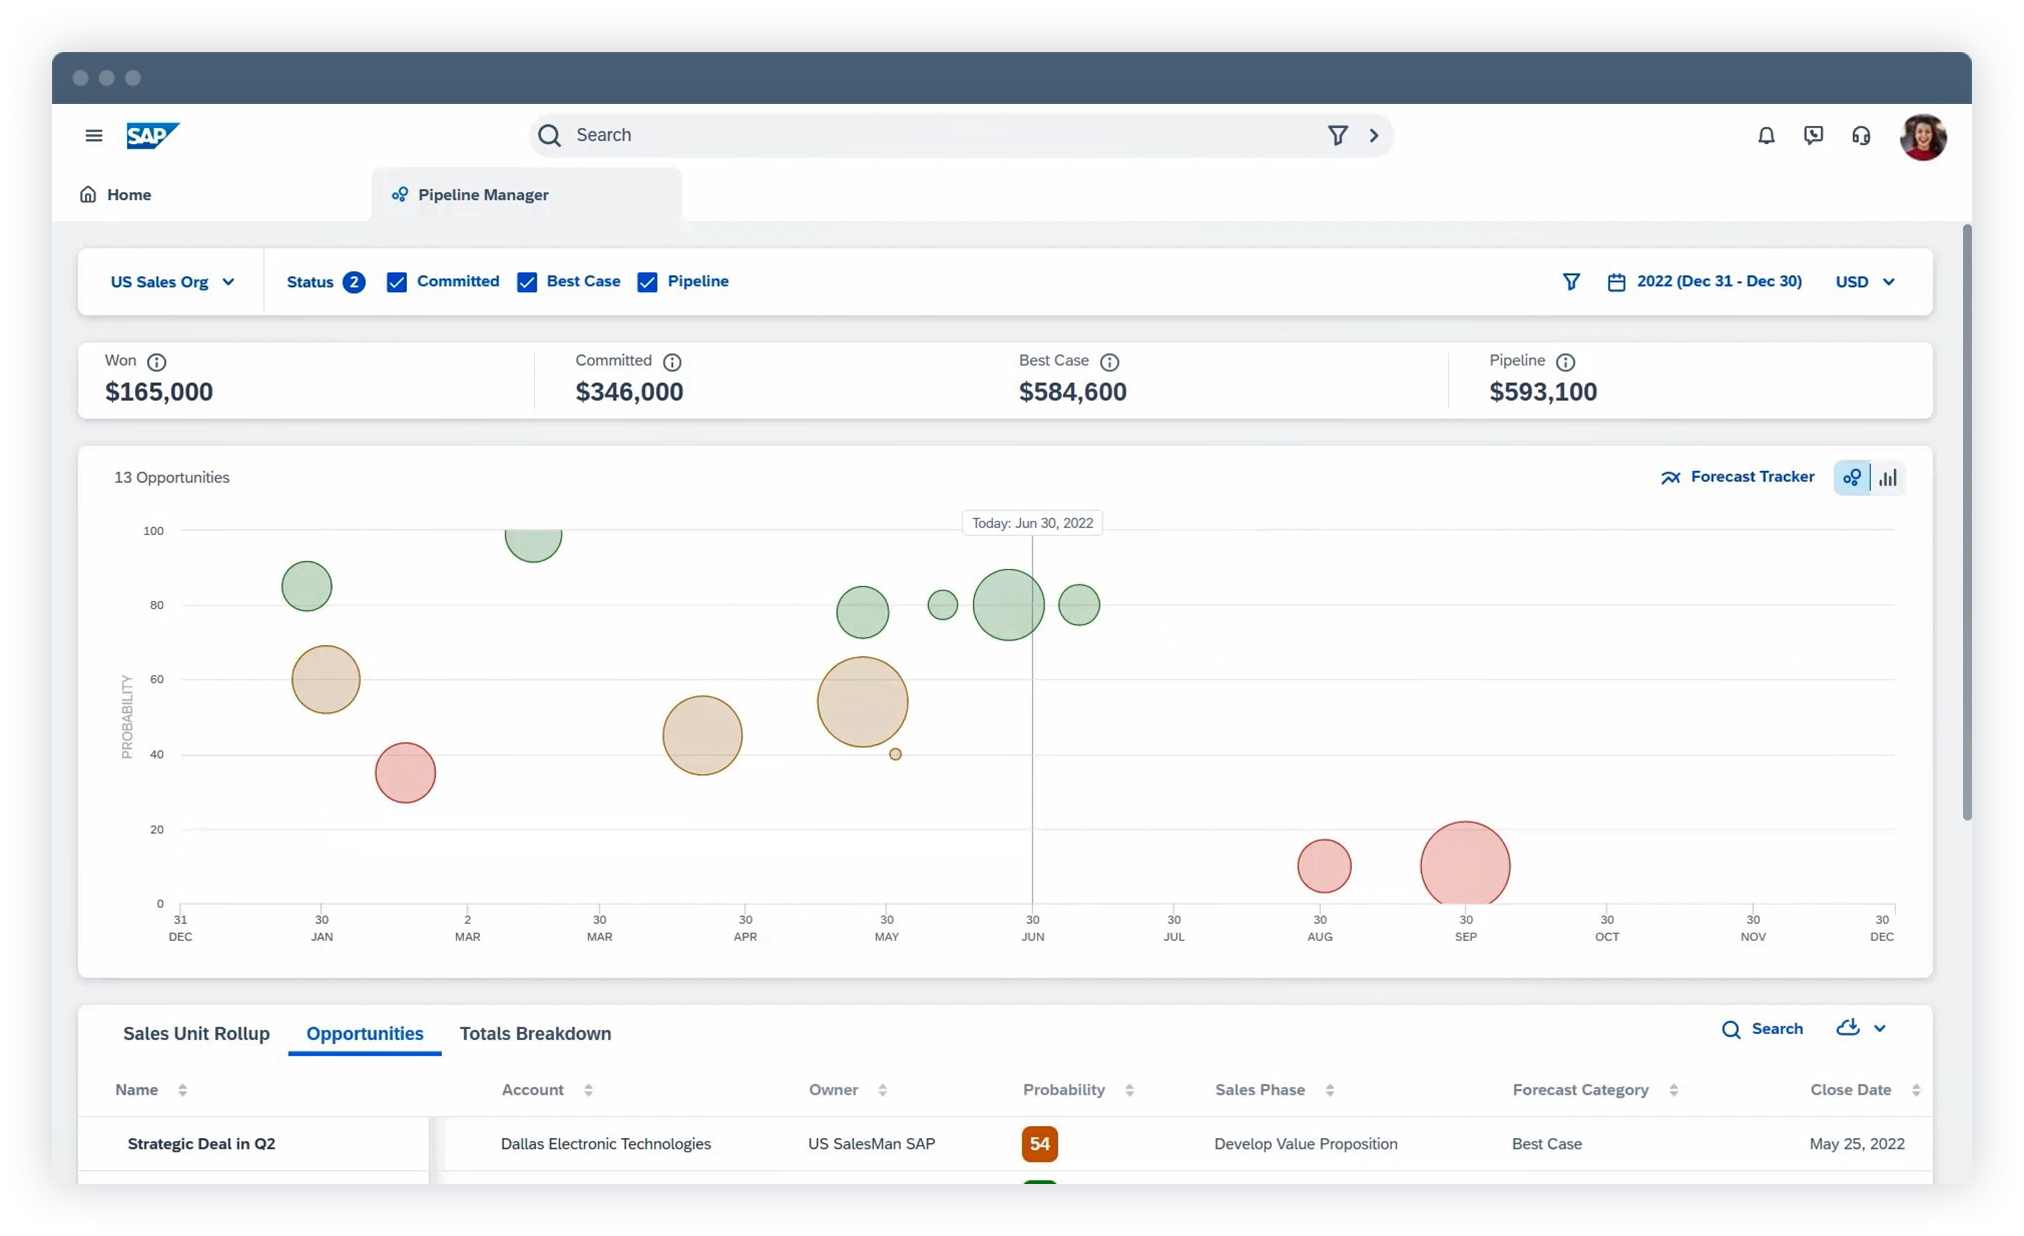Click the 13 Opportunities label
The image size is (2024, 1236).
[172, 478]
